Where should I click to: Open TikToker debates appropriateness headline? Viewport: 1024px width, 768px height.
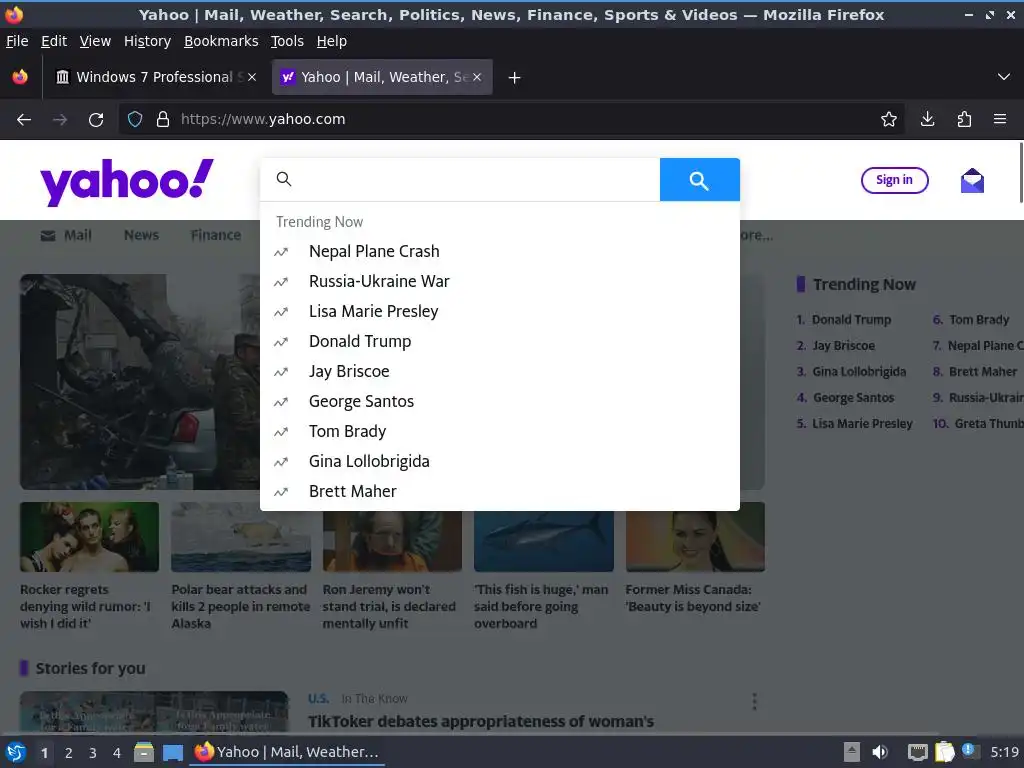[x=481, y=722]
